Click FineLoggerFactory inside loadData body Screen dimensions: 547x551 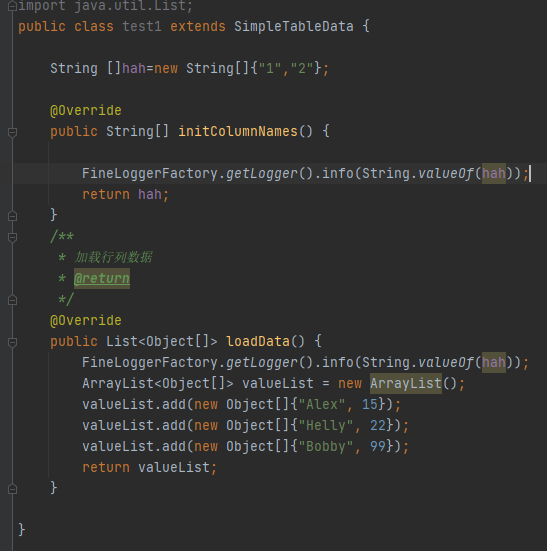pyautogui.click(x=150, y=362)
